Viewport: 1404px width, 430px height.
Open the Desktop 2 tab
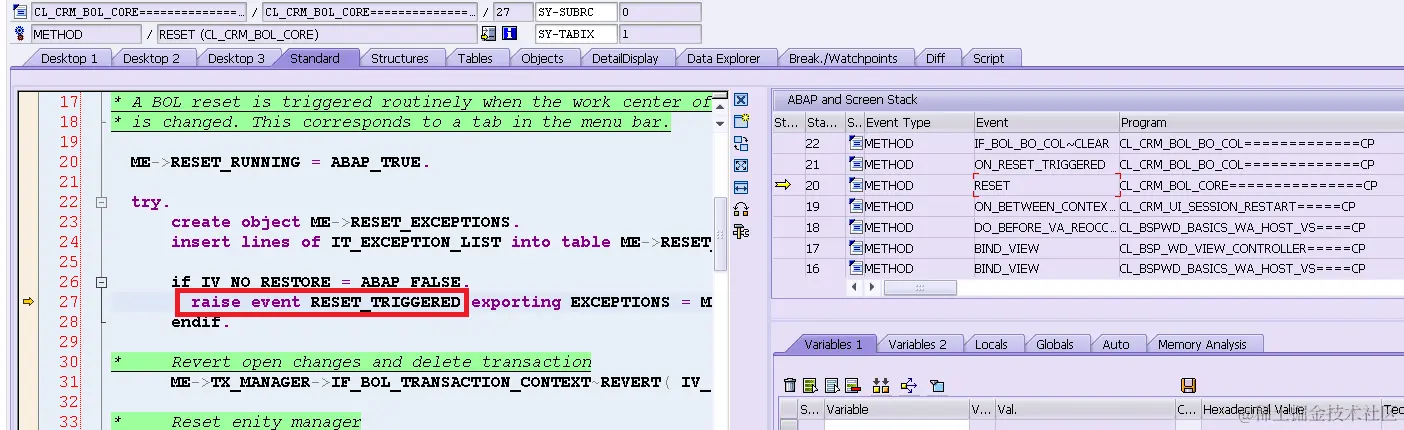152,58
